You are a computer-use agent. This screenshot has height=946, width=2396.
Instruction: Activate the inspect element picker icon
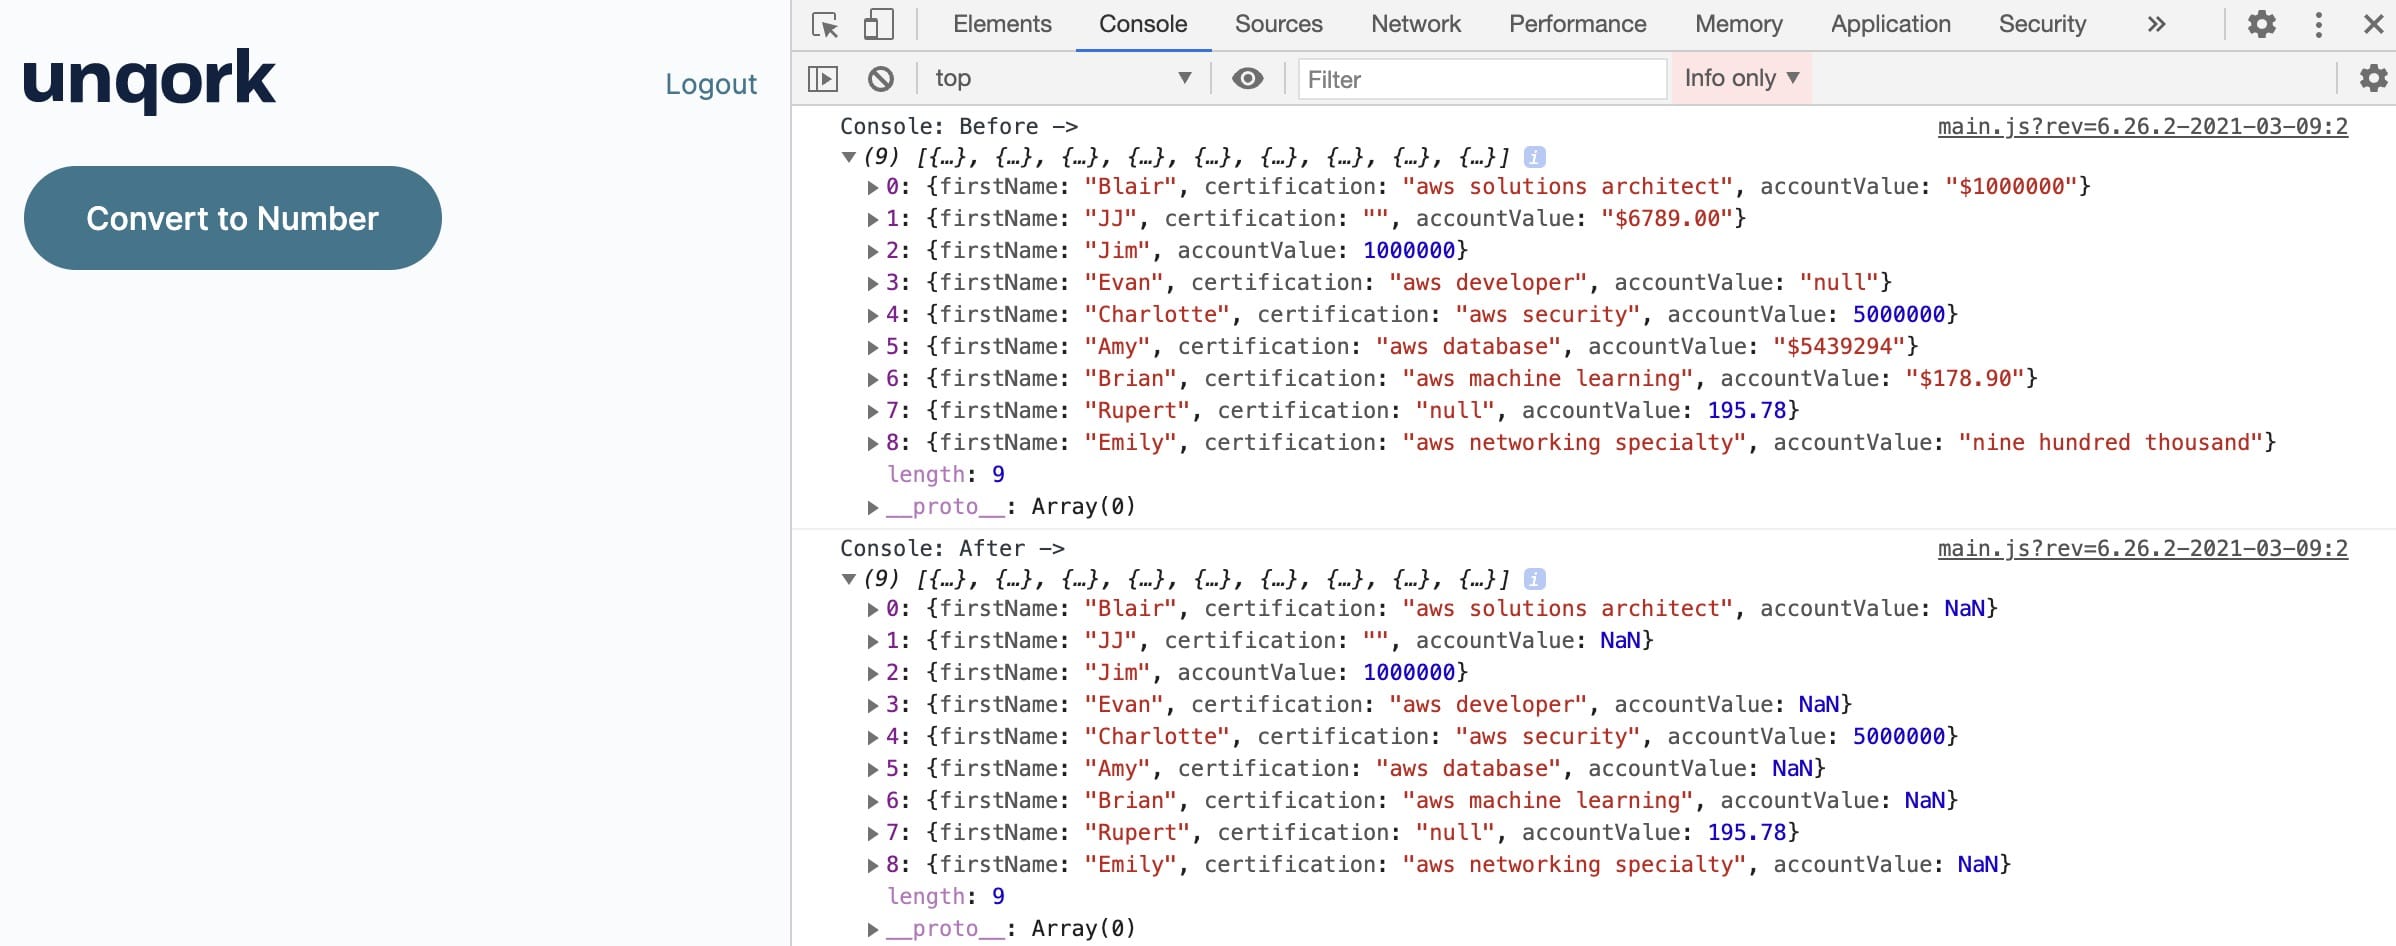coord(825,24)
